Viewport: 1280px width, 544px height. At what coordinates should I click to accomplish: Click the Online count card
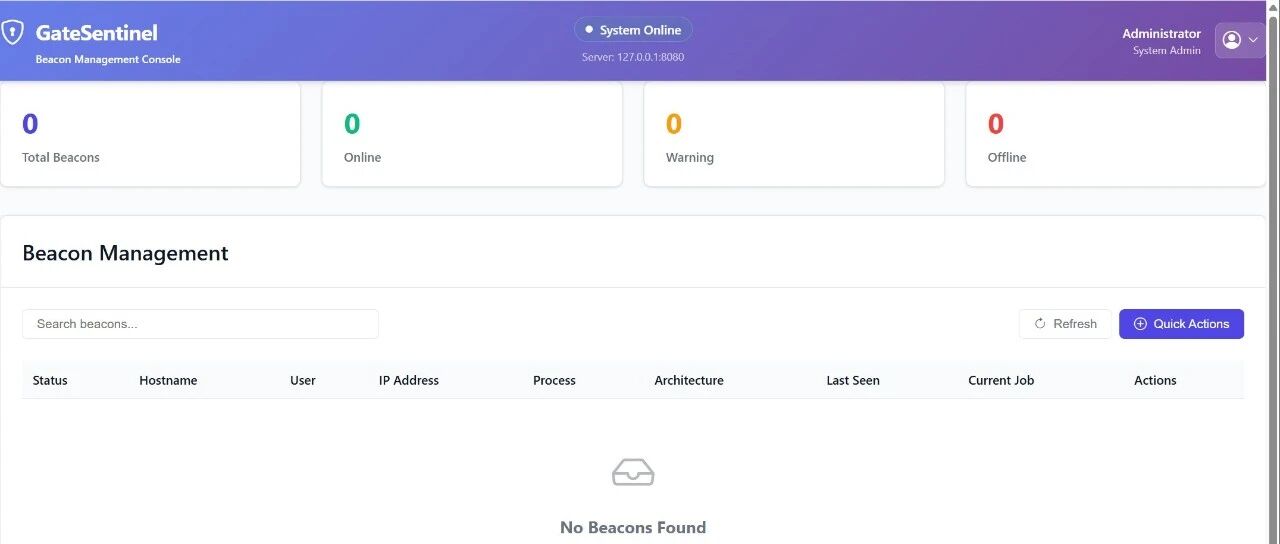[472, 134]
